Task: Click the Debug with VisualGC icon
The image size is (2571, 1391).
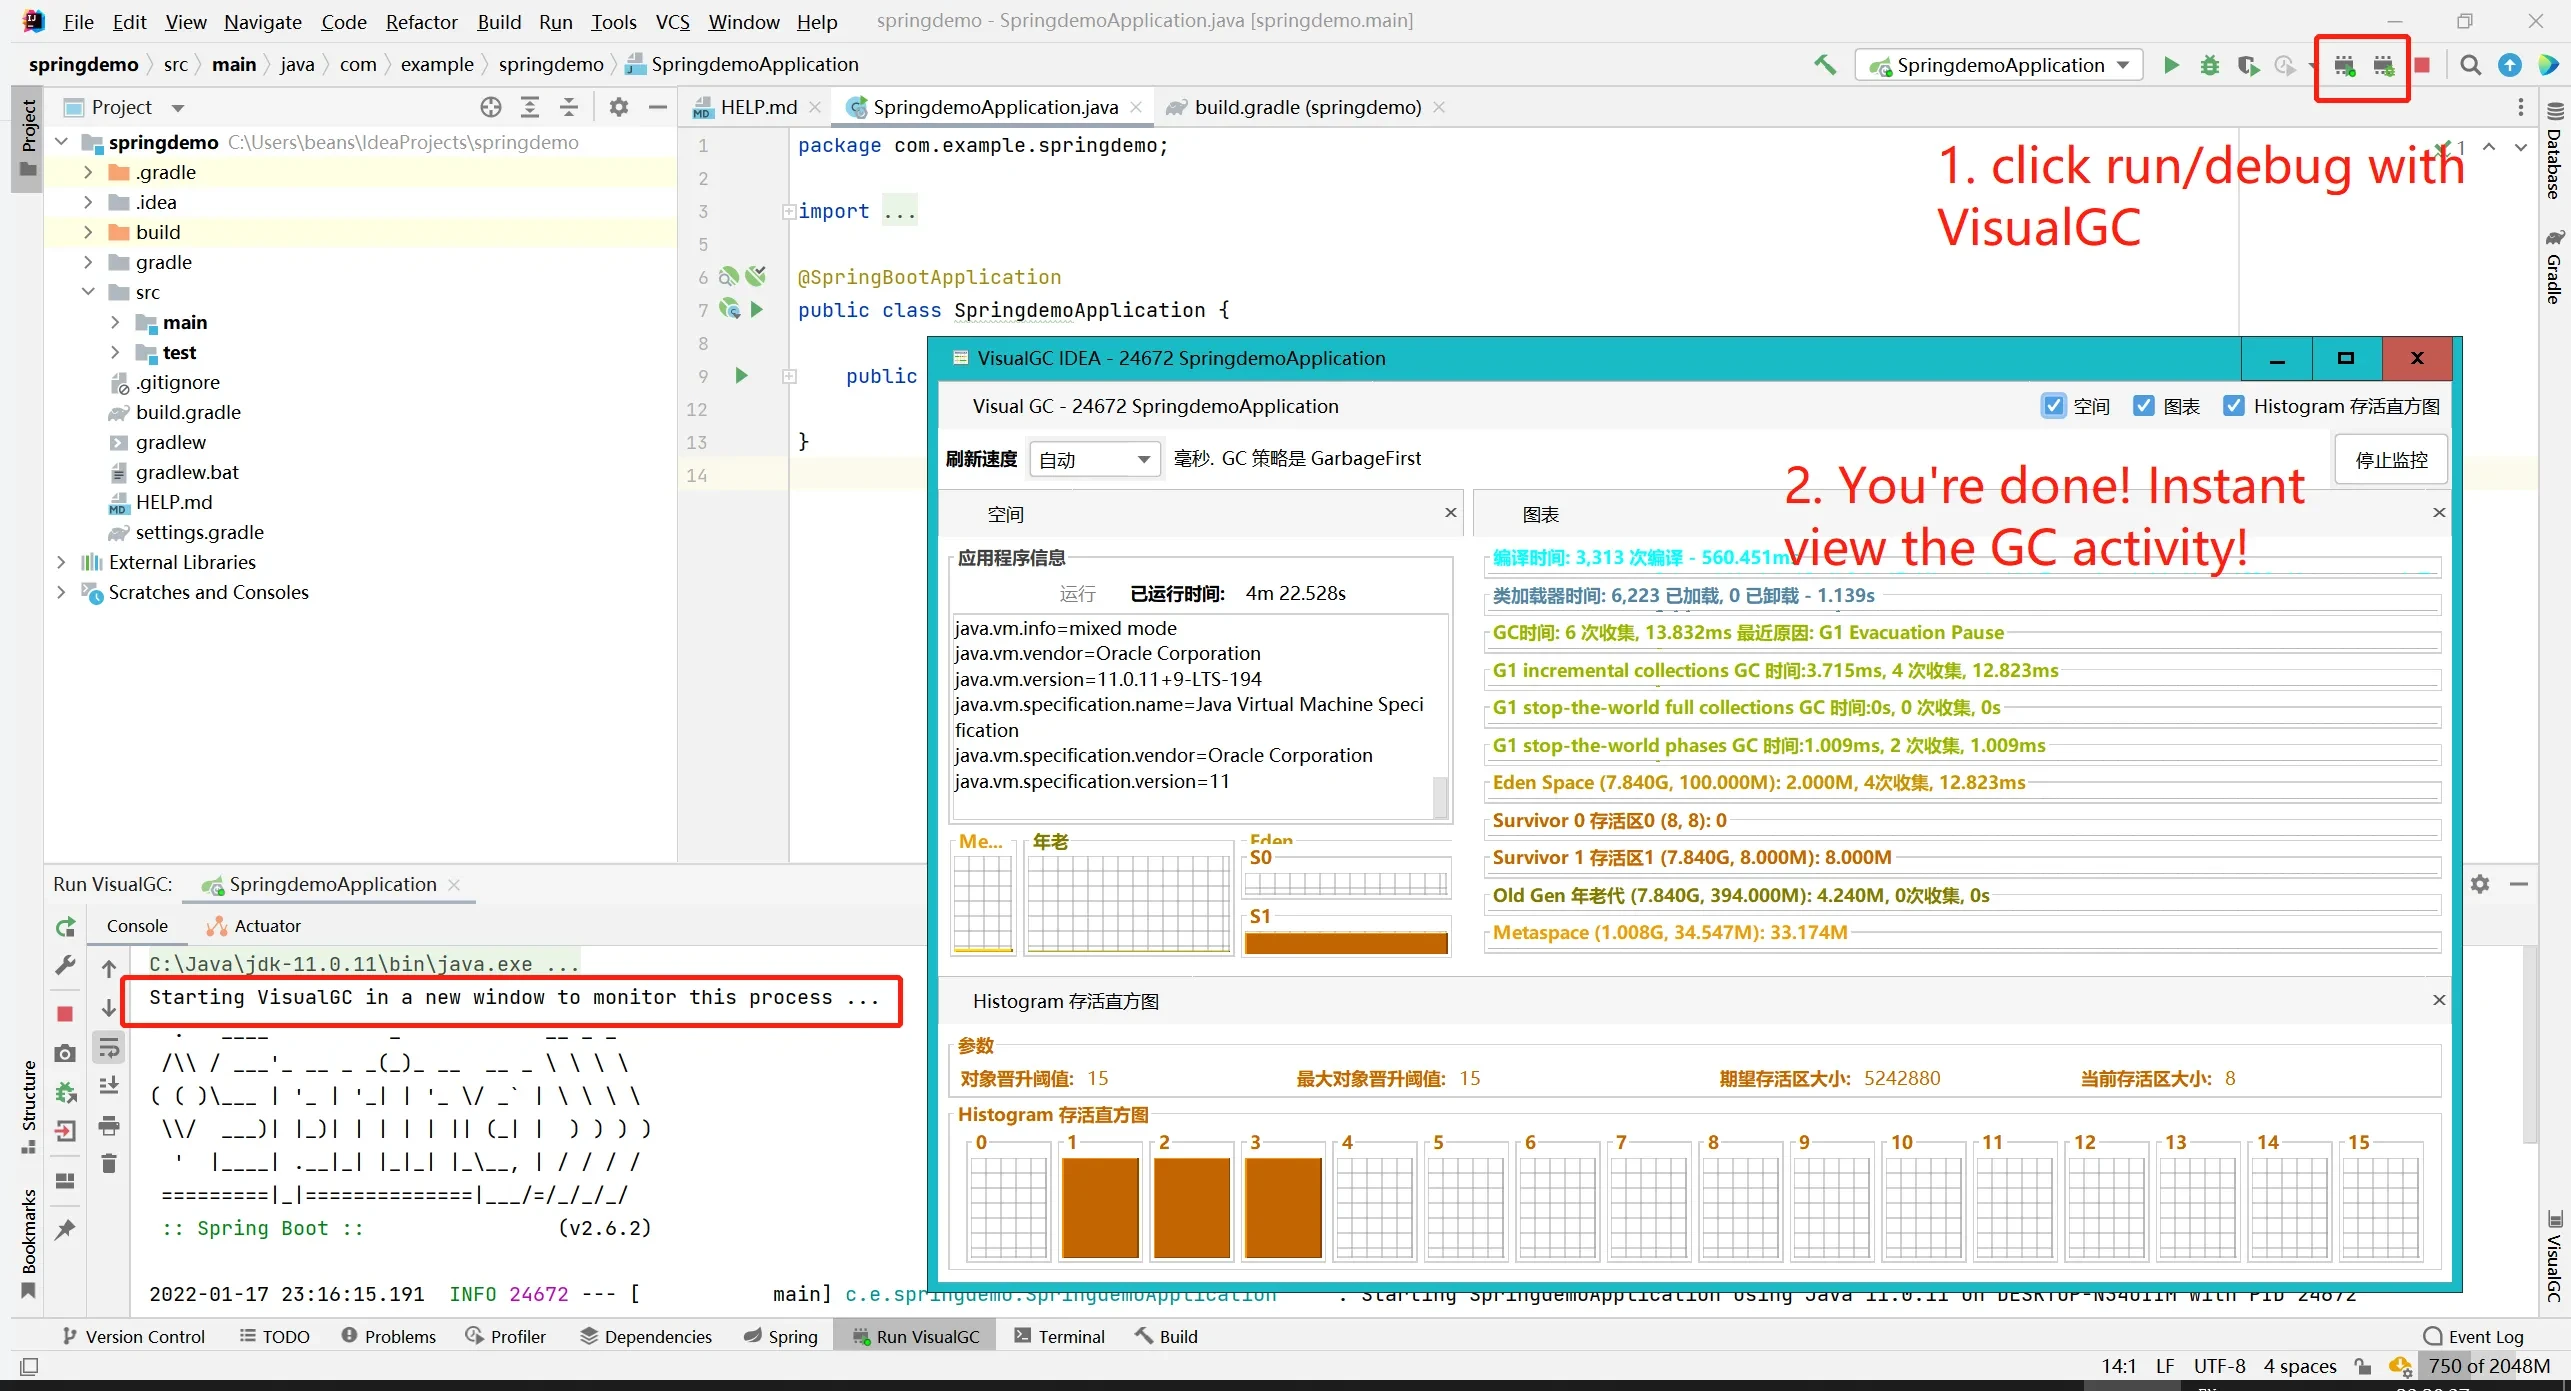Action: point(2383,65)
